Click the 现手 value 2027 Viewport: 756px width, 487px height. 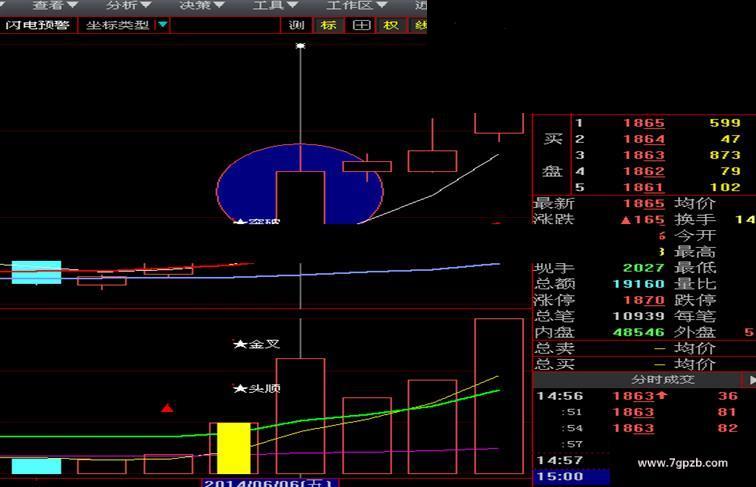pyautogui.click(x=644, y=268)
